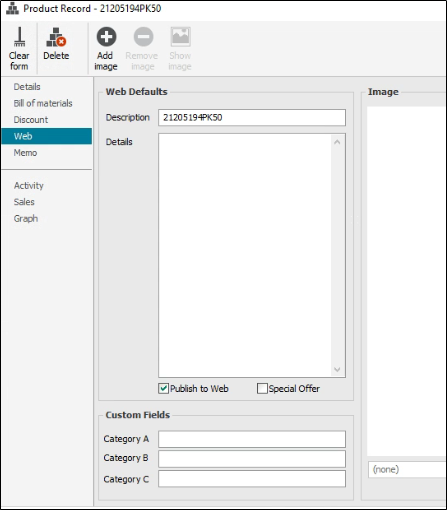Open the Bill of materials tab
The image size is (447, 510).
coord(43,103)
